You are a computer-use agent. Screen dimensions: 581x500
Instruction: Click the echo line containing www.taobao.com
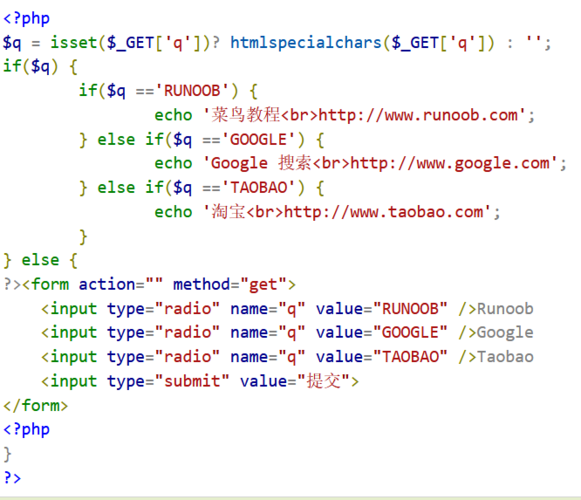point(328,212)
